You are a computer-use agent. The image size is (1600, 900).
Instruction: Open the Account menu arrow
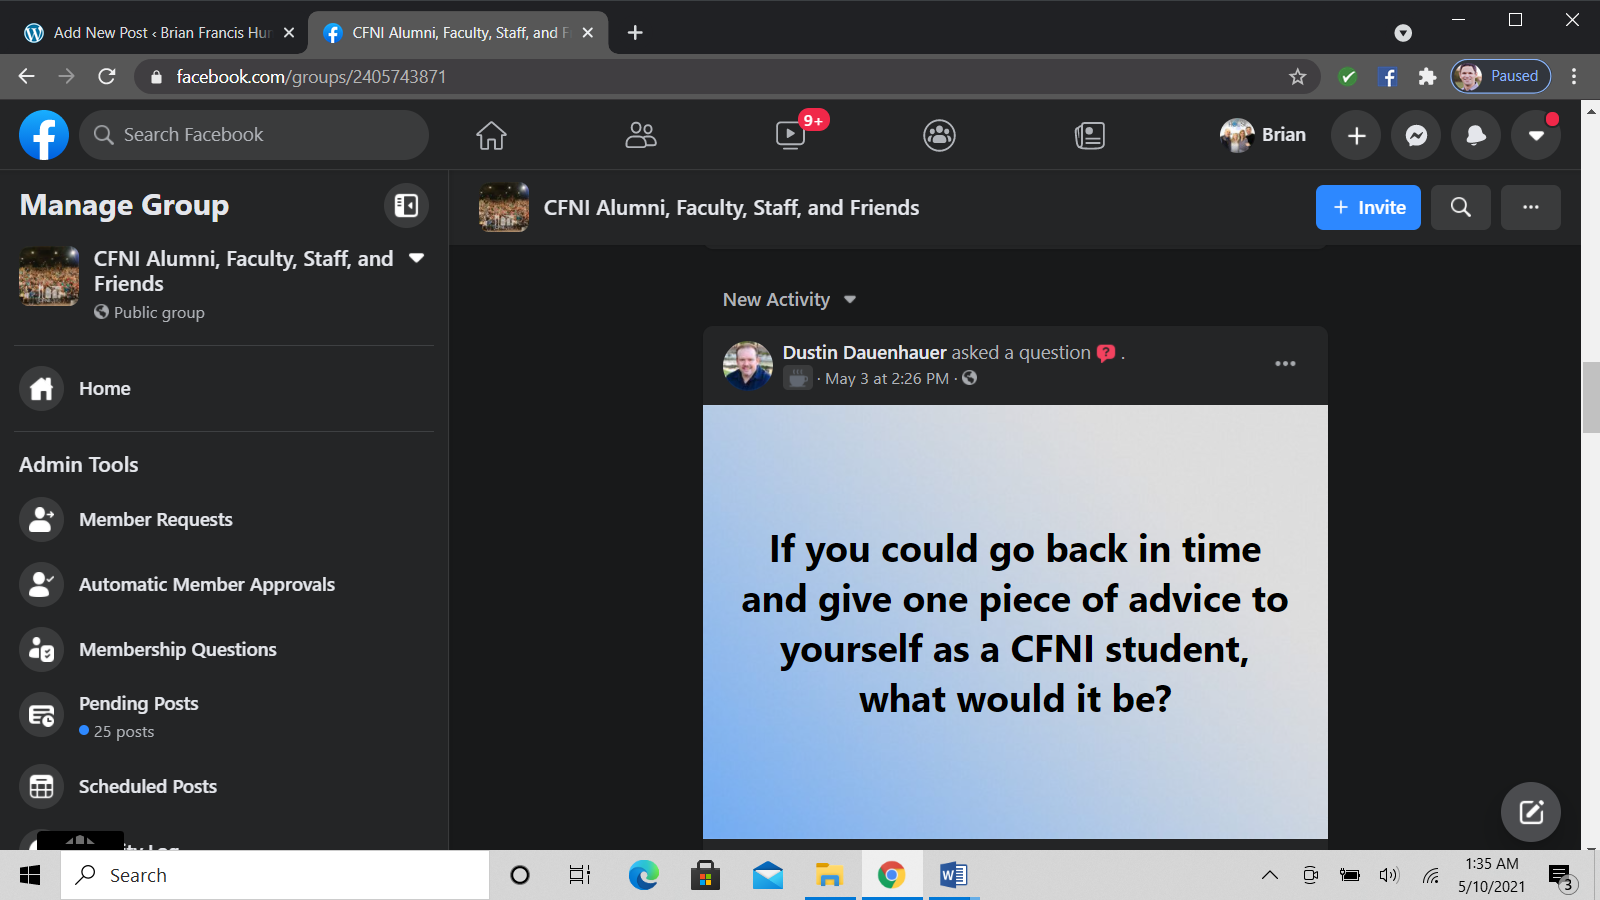coord(1536,135)
